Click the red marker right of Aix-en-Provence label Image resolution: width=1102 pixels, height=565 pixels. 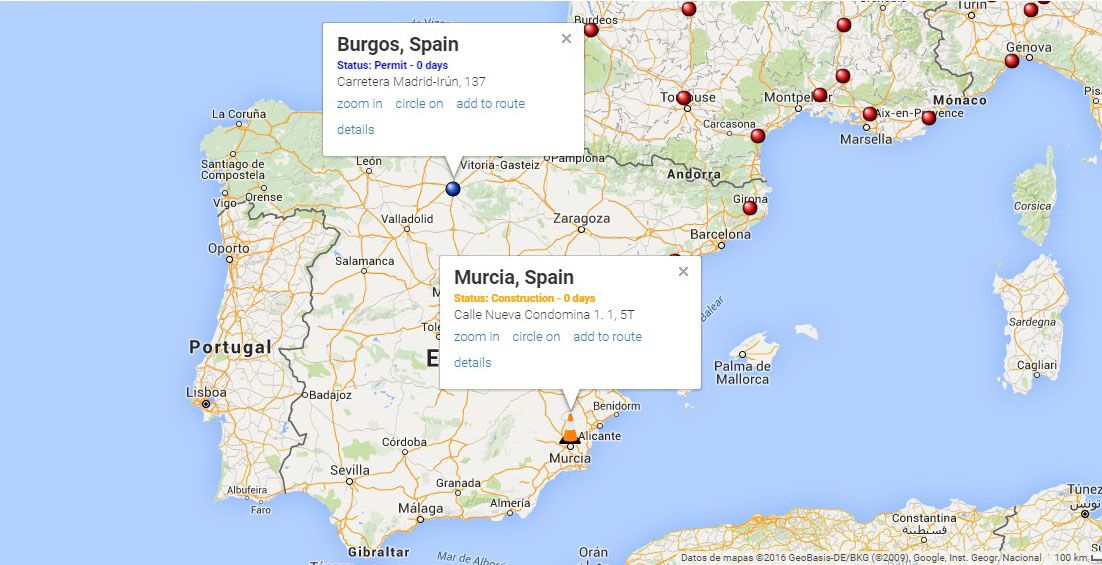(x=928, y=118)
